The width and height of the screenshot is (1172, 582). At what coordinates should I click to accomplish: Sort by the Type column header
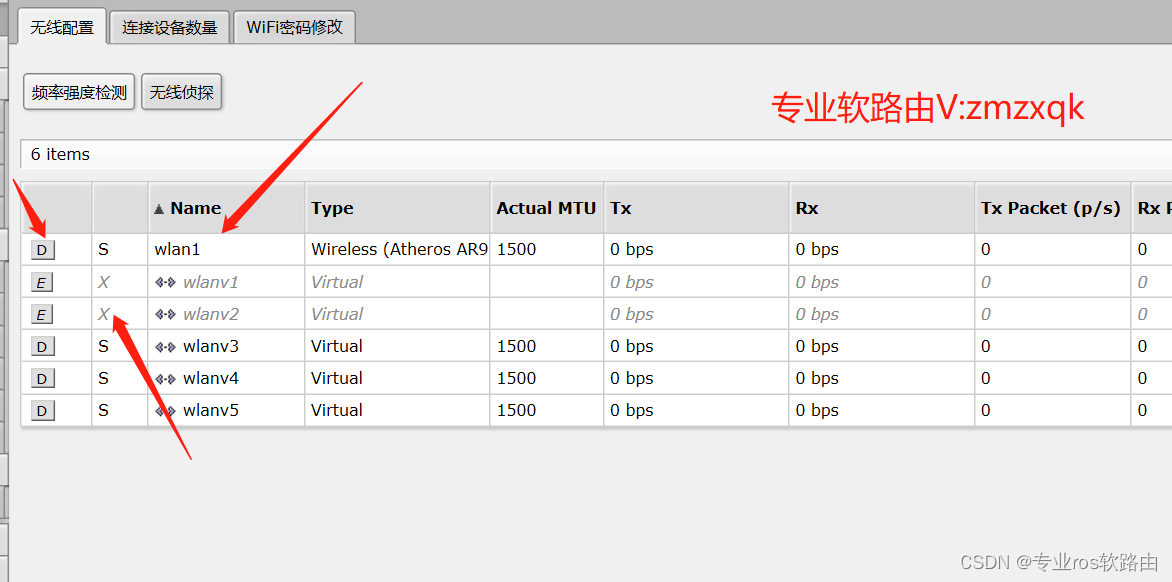[397, 208]
